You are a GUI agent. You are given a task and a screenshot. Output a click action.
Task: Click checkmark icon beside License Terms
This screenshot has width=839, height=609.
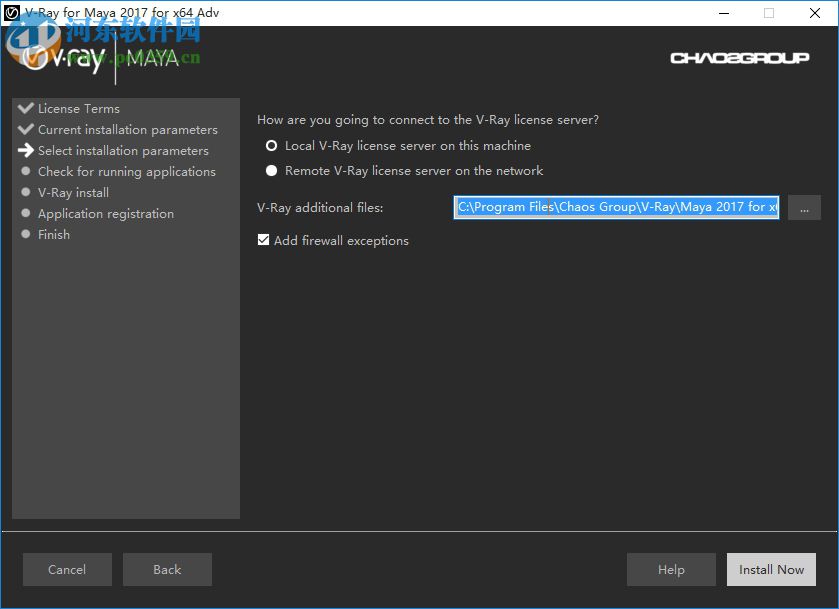26,108
